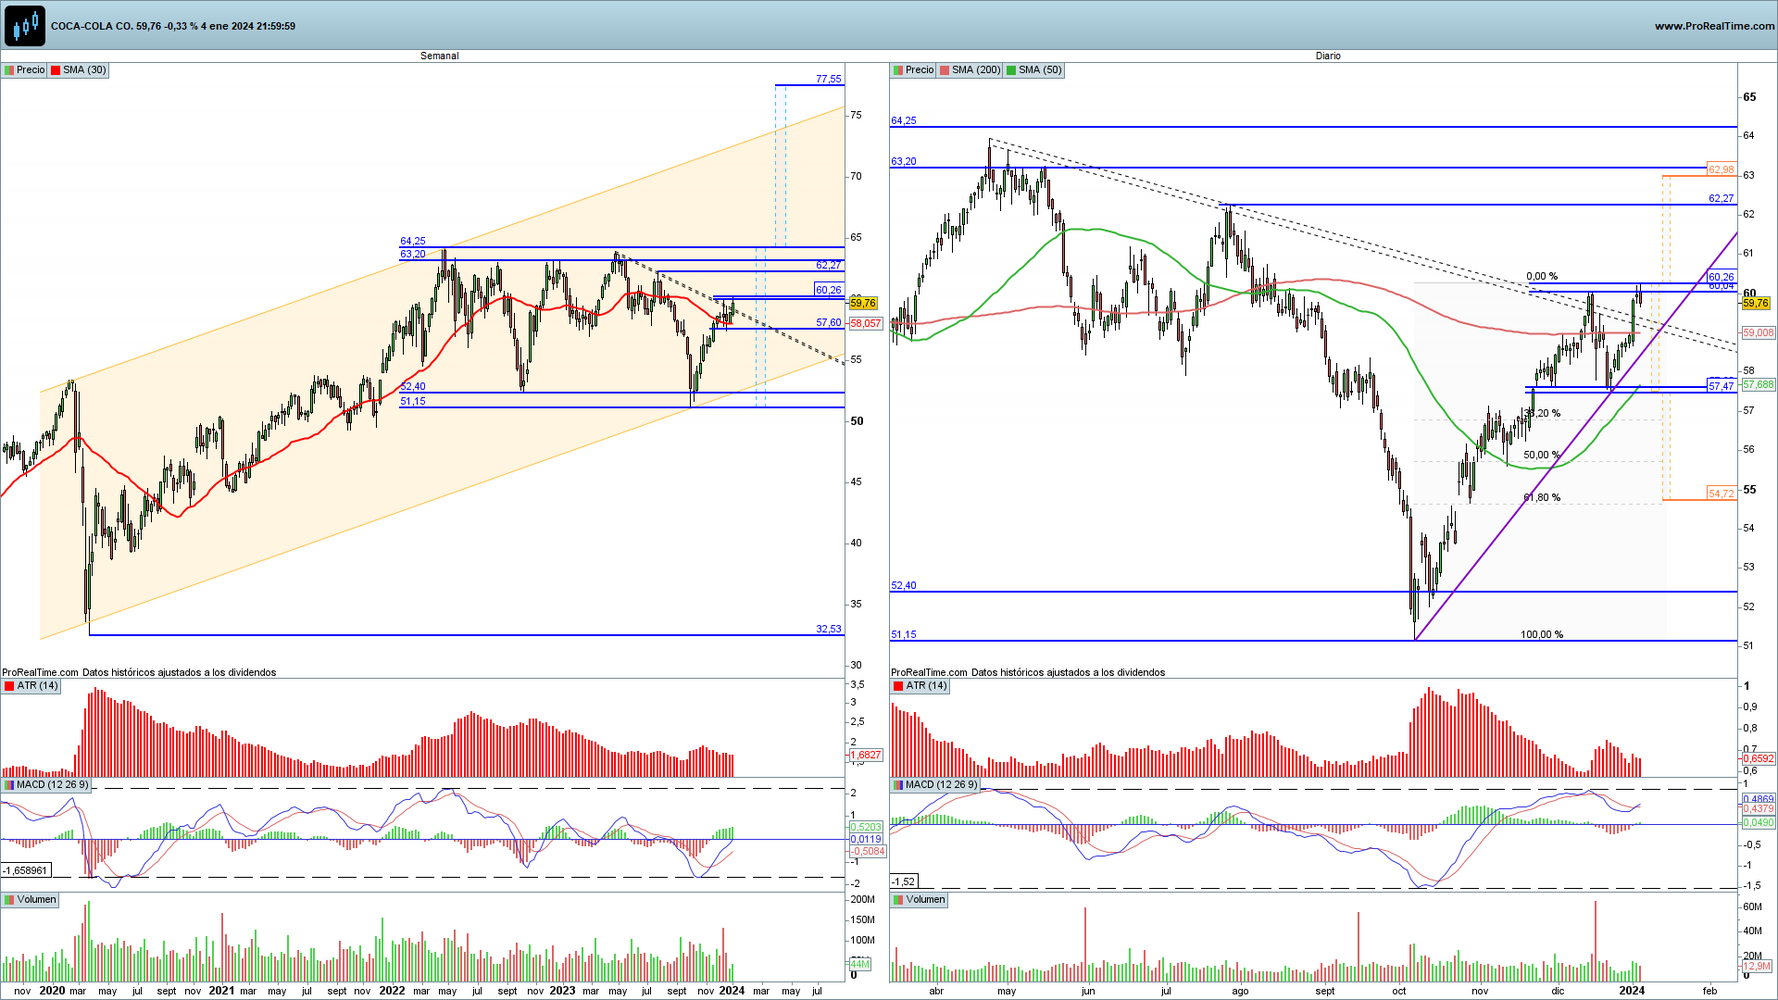
Task: Click the data note under the daily chart
Action: (x=1028, y=673)
